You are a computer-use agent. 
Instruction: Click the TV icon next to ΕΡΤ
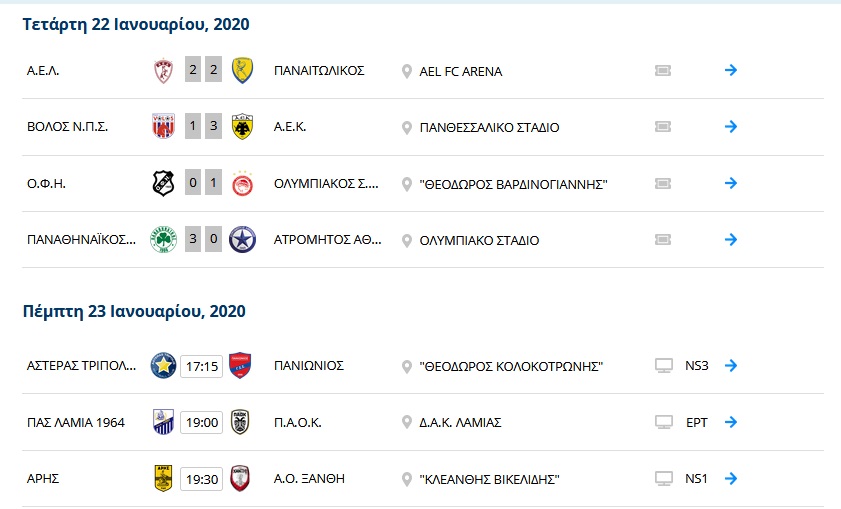pos(664,423)
